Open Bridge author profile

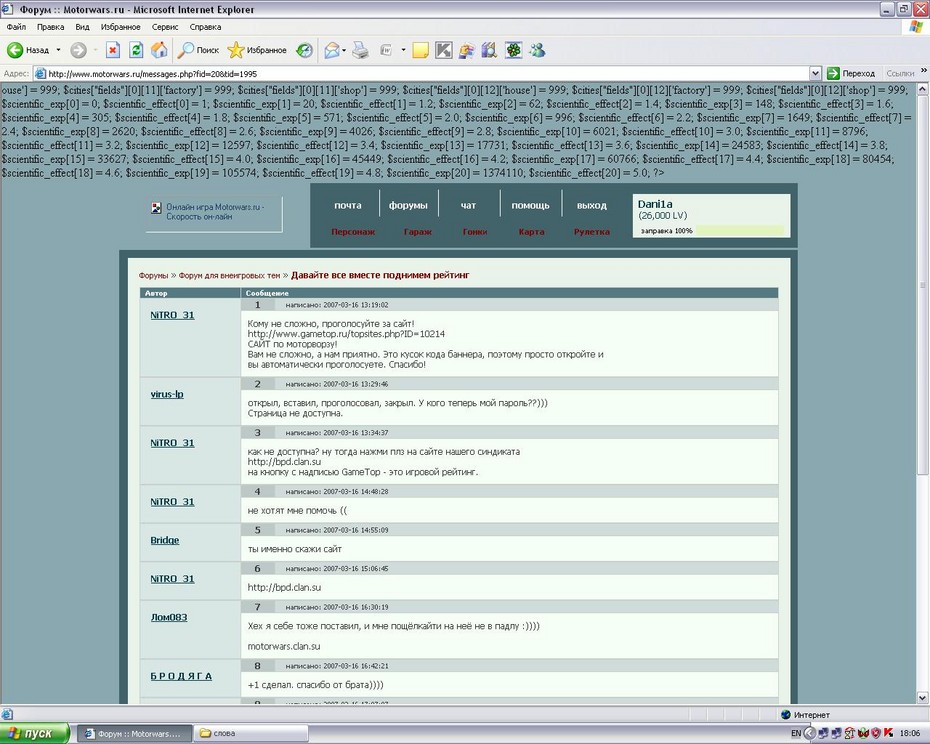(164, 540)
